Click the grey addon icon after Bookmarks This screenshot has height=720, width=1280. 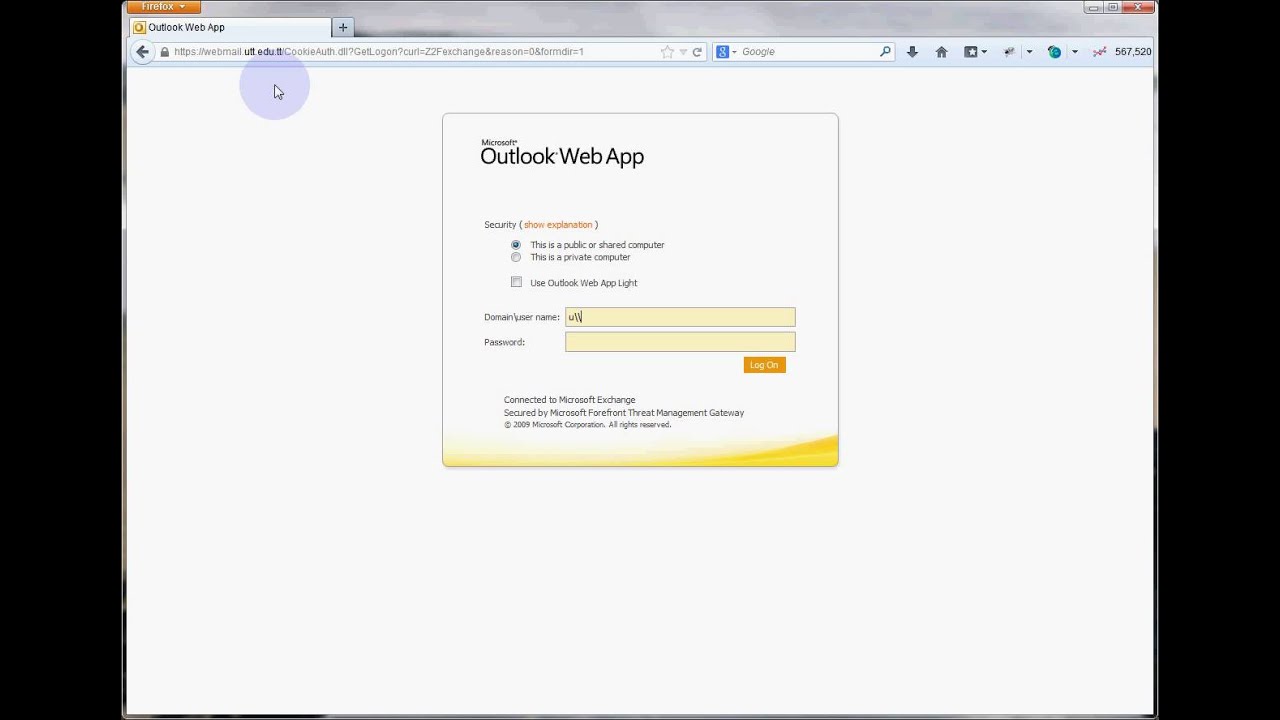[x=1010, y=52]
